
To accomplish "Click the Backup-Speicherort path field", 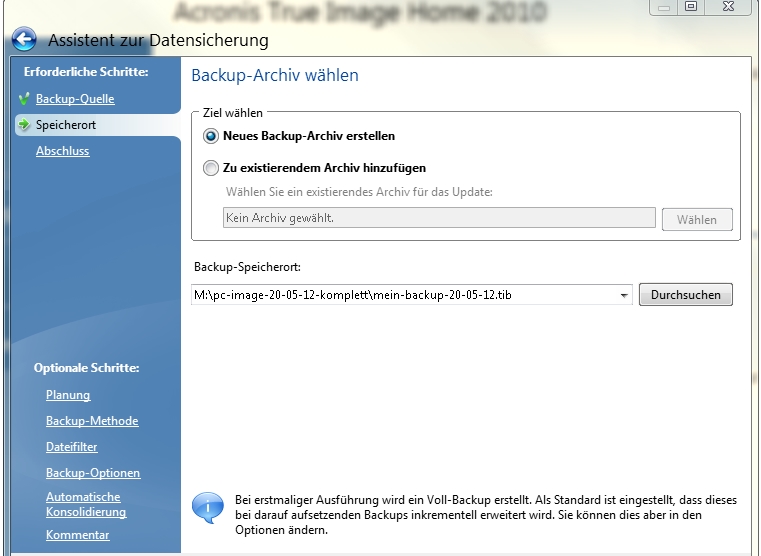I will (412, 295).
